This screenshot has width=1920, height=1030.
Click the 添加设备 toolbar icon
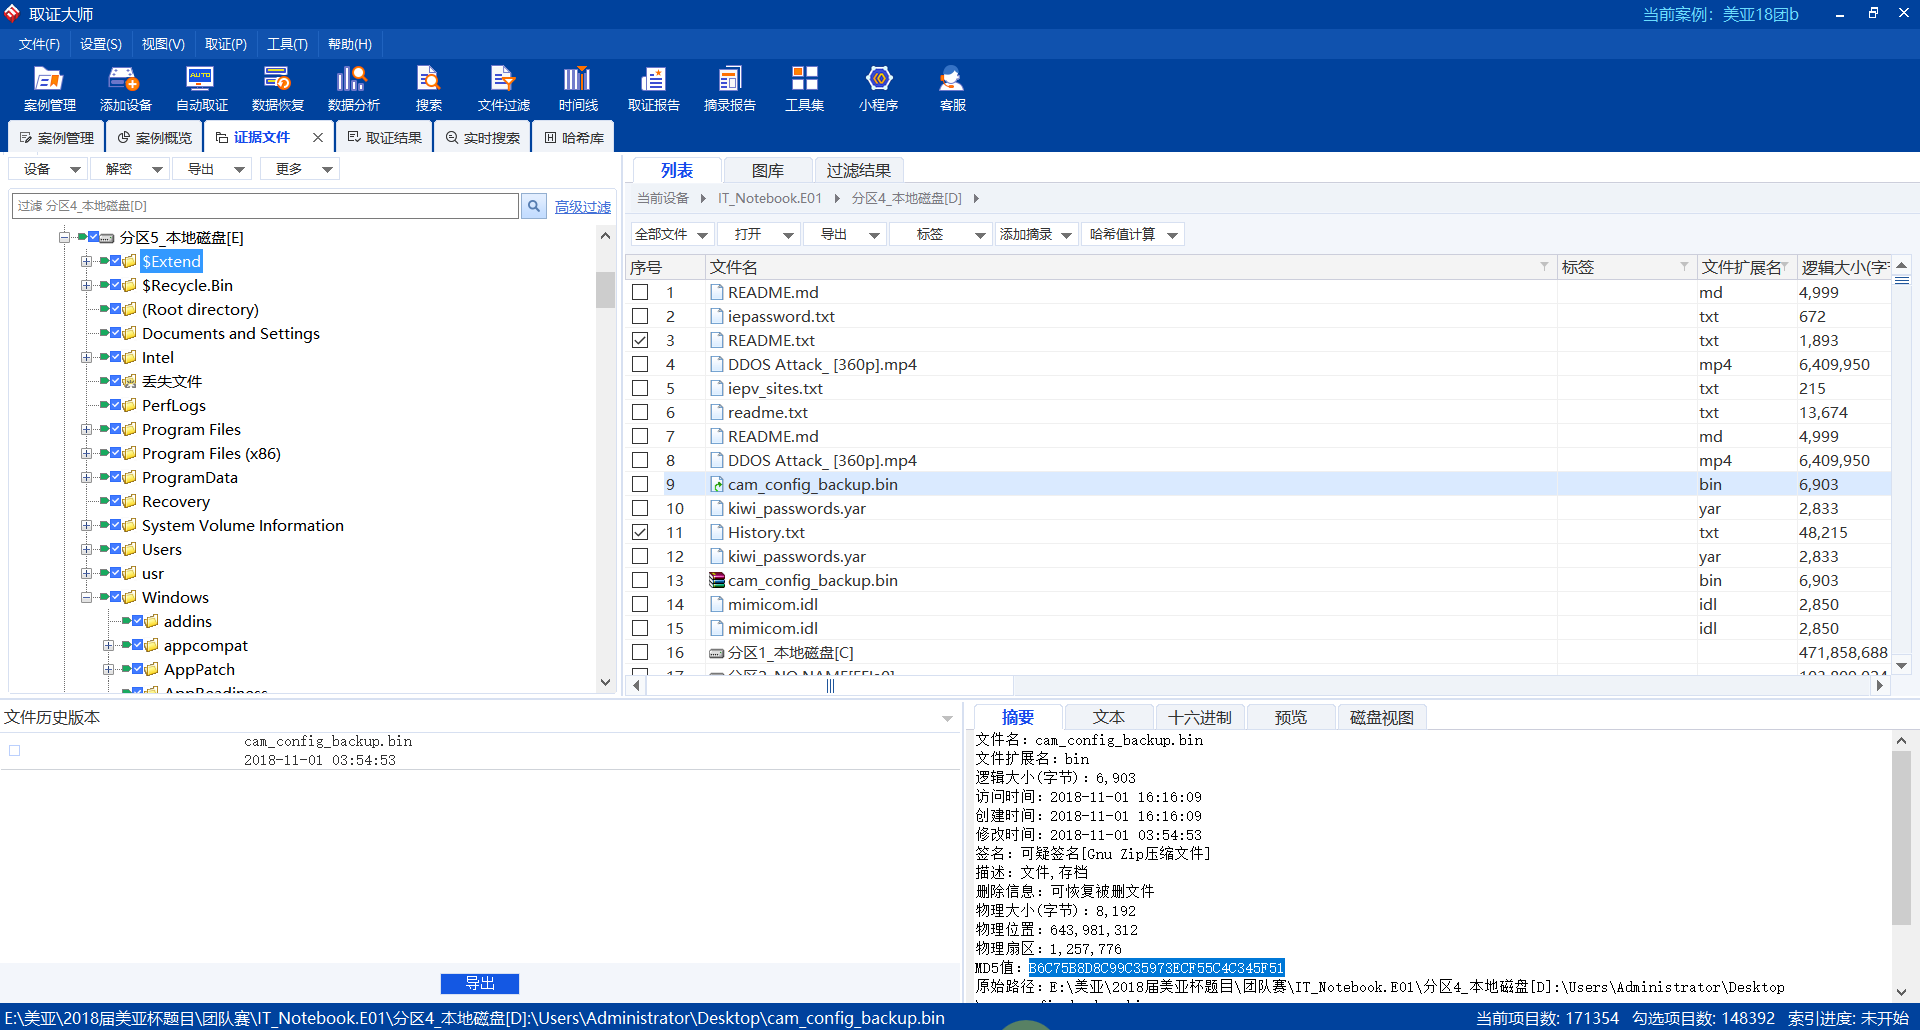[125, 89]
